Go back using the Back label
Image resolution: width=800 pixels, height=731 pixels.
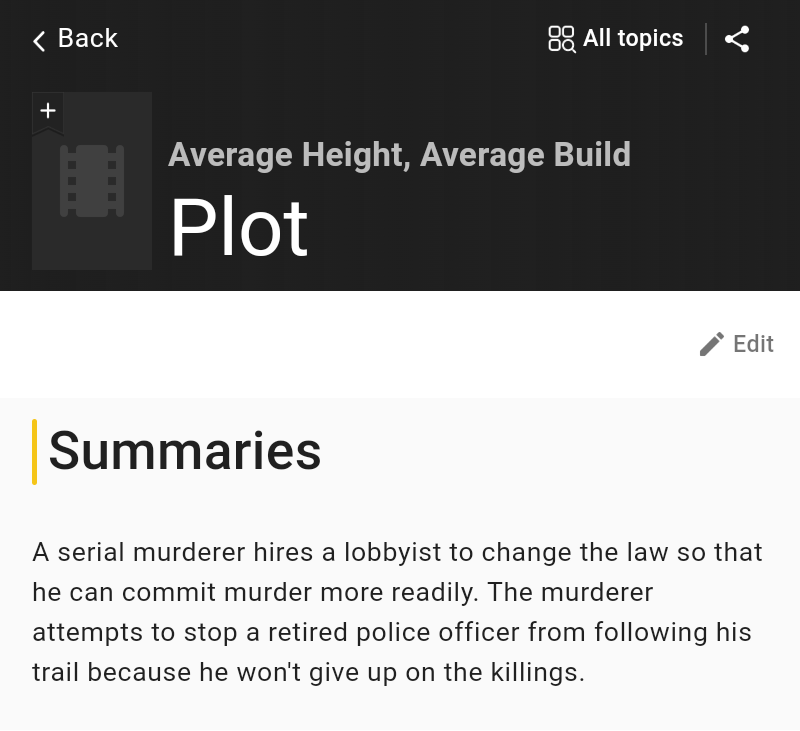88,38
